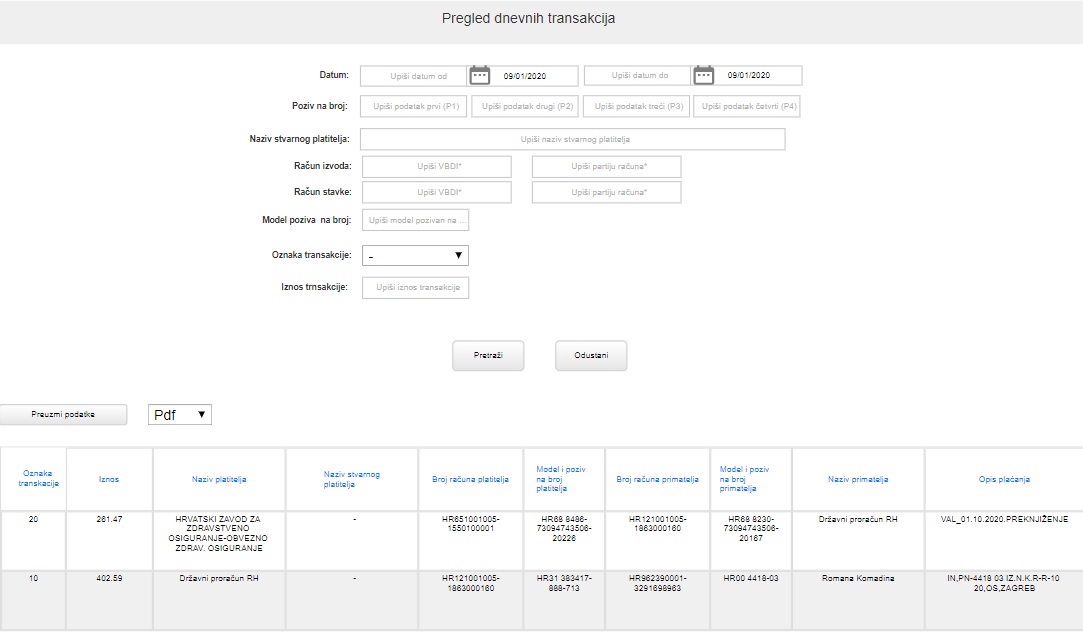The width and height of the screenshot is (1083, 633).
Task: Click Račun stavke partija računa input
Action: [x=606, y=192]
